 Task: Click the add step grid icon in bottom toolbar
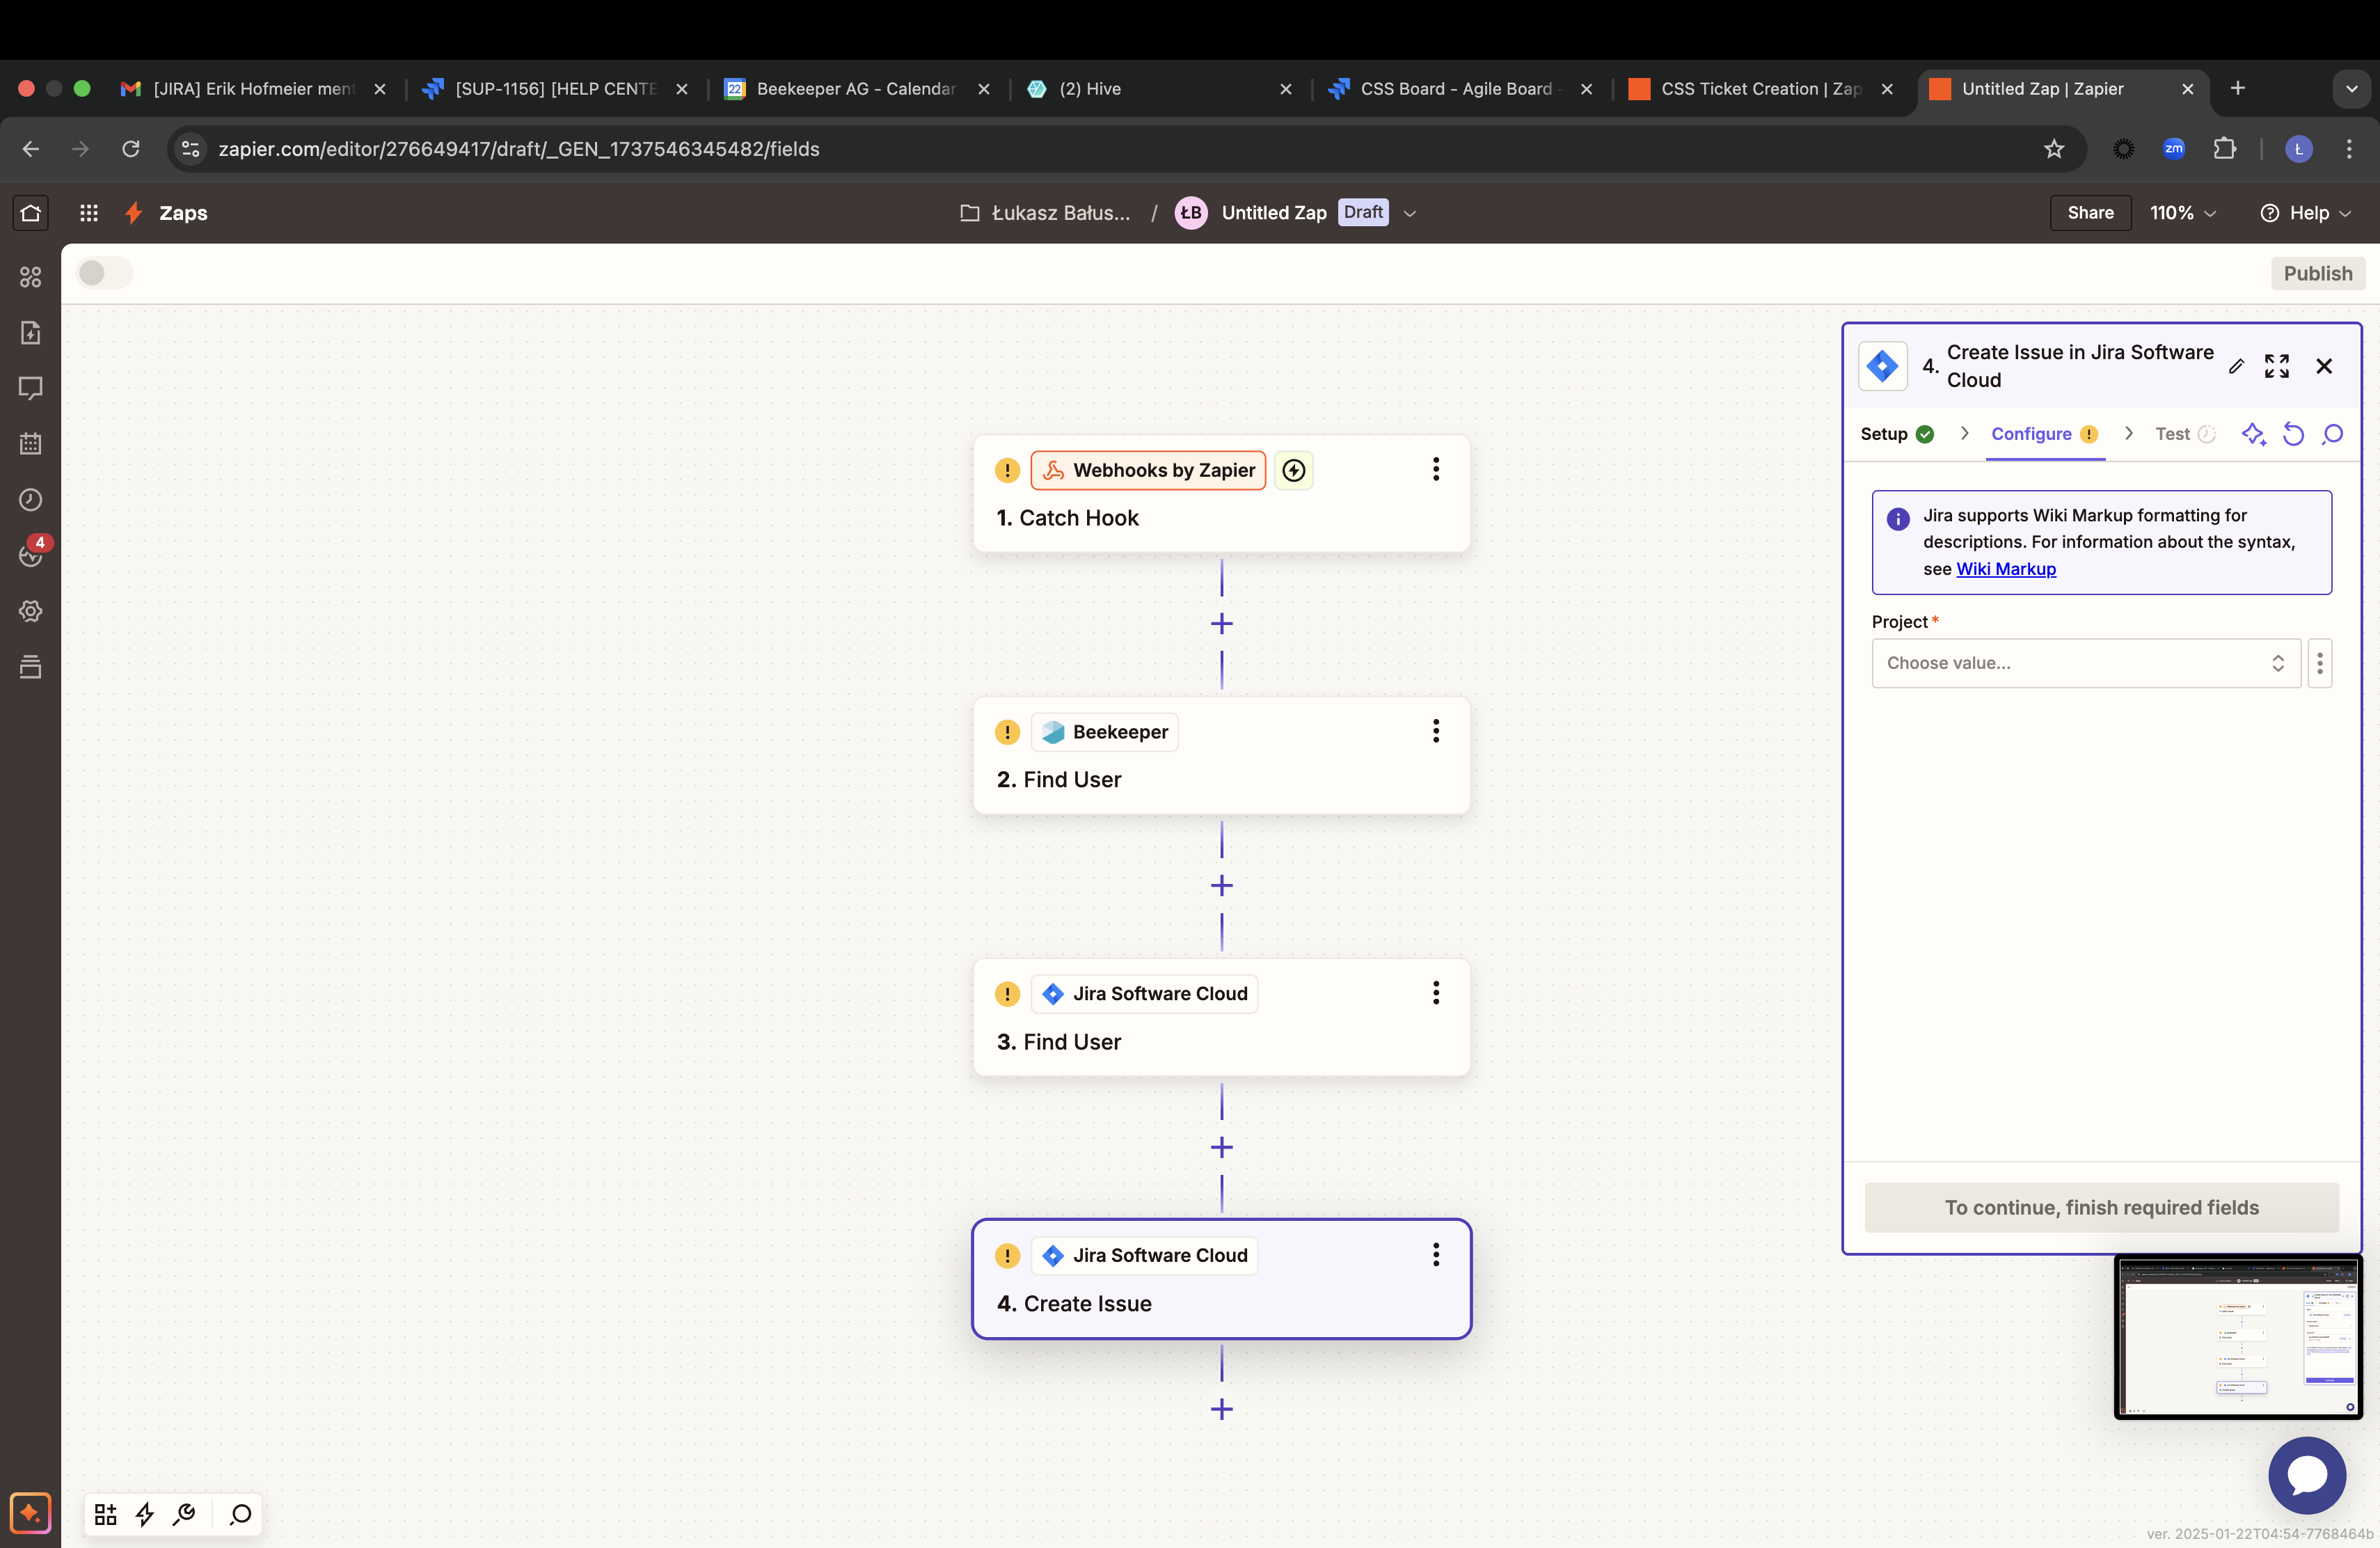pos(105,1514)
